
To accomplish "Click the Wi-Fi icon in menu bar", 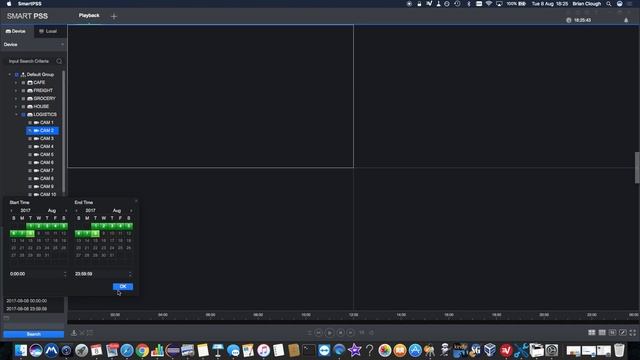I will click(x=489, y=4).
